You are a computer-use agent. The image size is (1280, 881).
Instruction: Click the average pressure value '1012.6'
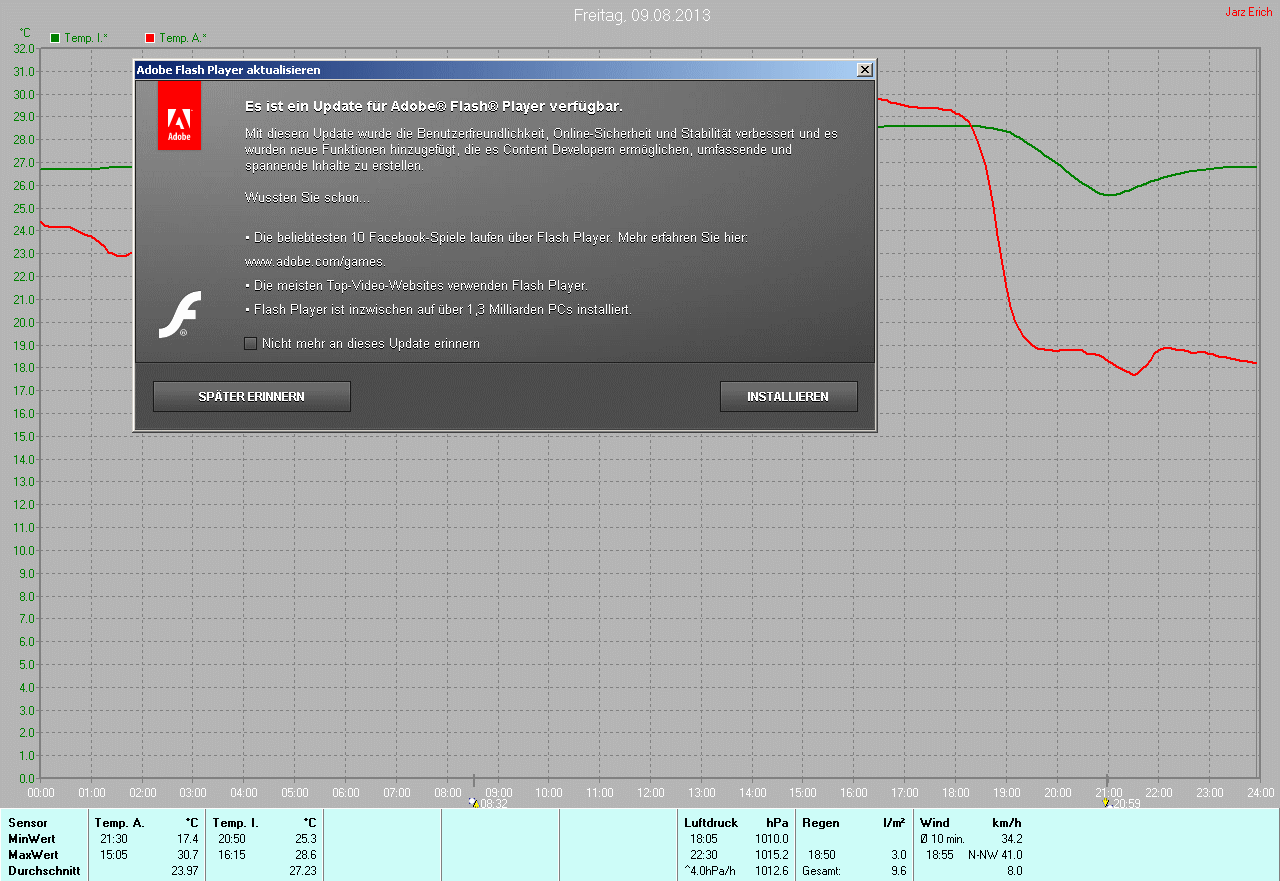point(772,871)
